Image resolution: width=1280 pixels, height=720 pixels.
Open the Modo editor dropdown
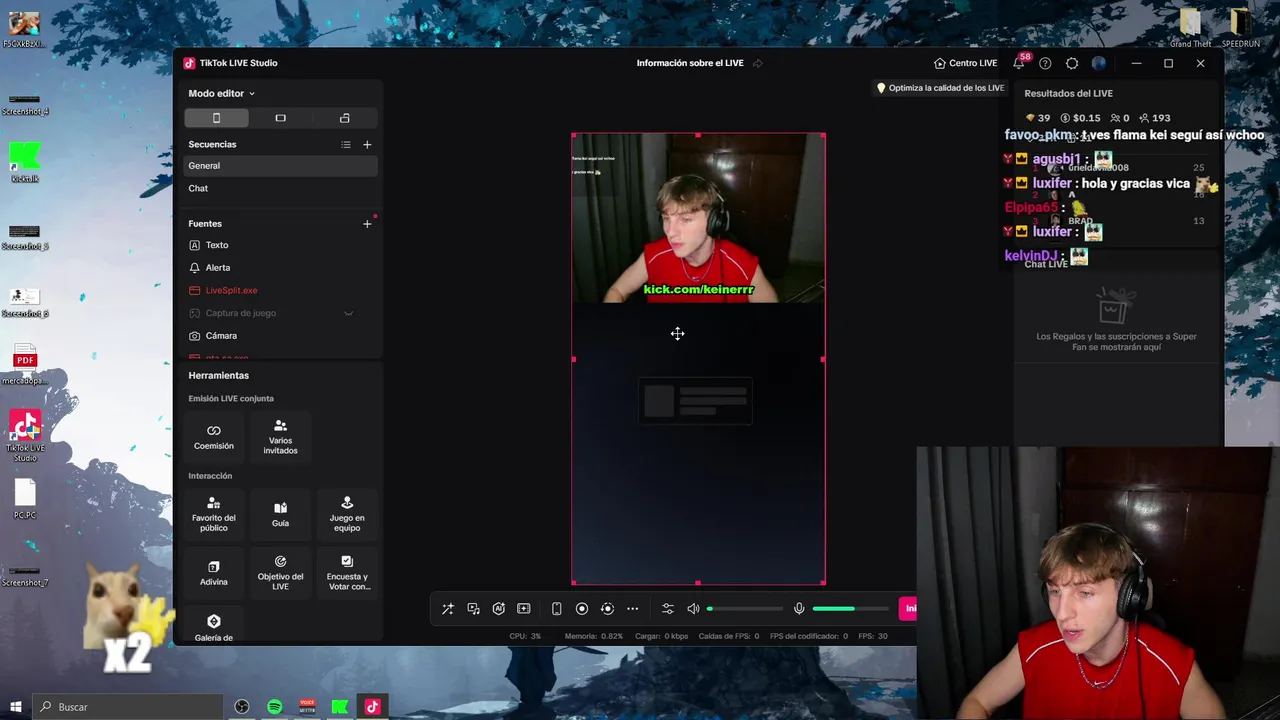[221, 93]
